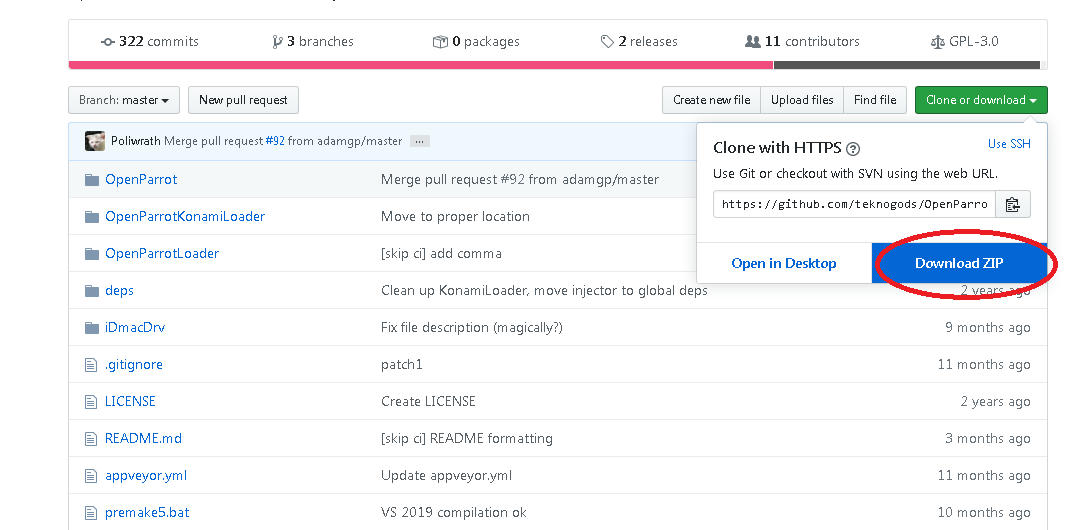This screenshot has width=1080, height=530.
Task: Open the iDmacDrv folder link
Action: tap(135, 327)
